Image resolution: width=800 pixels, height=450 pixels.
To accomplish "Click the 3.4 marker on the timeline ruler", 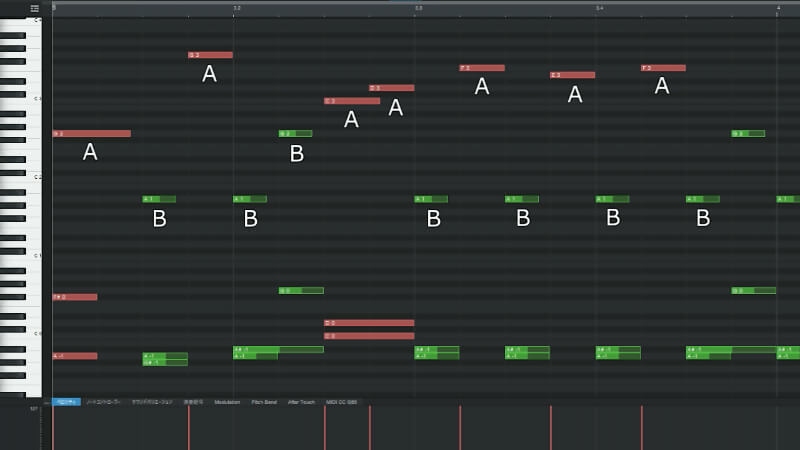I will (x=599, y=8).
